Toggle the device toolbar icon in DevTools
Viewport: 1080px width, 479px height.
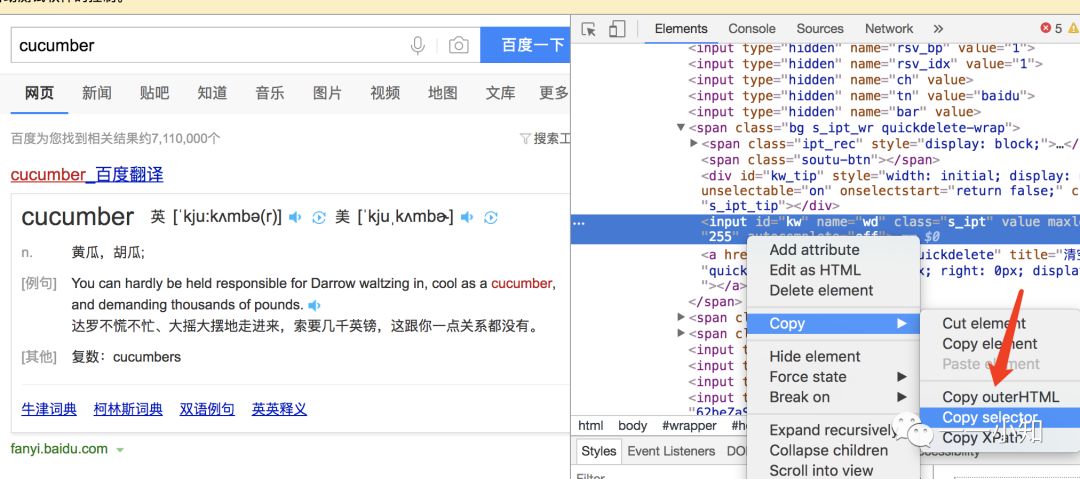pos(617,29)
